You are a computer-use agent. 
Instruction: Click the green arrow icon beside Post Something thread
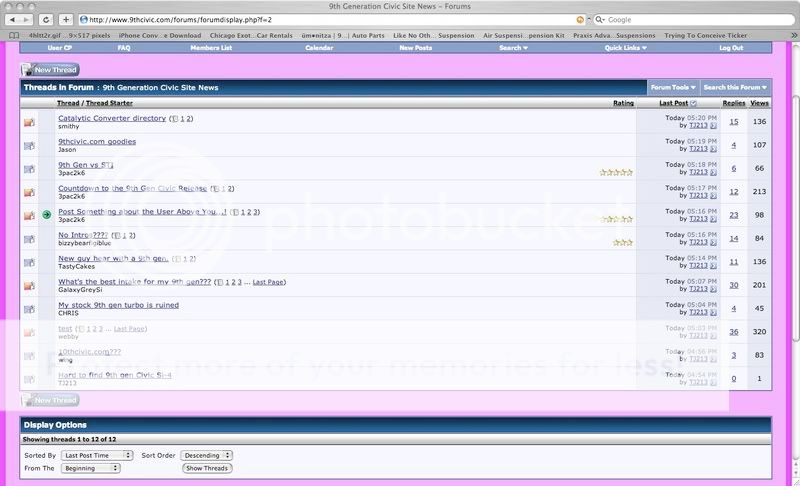point(46,214)
